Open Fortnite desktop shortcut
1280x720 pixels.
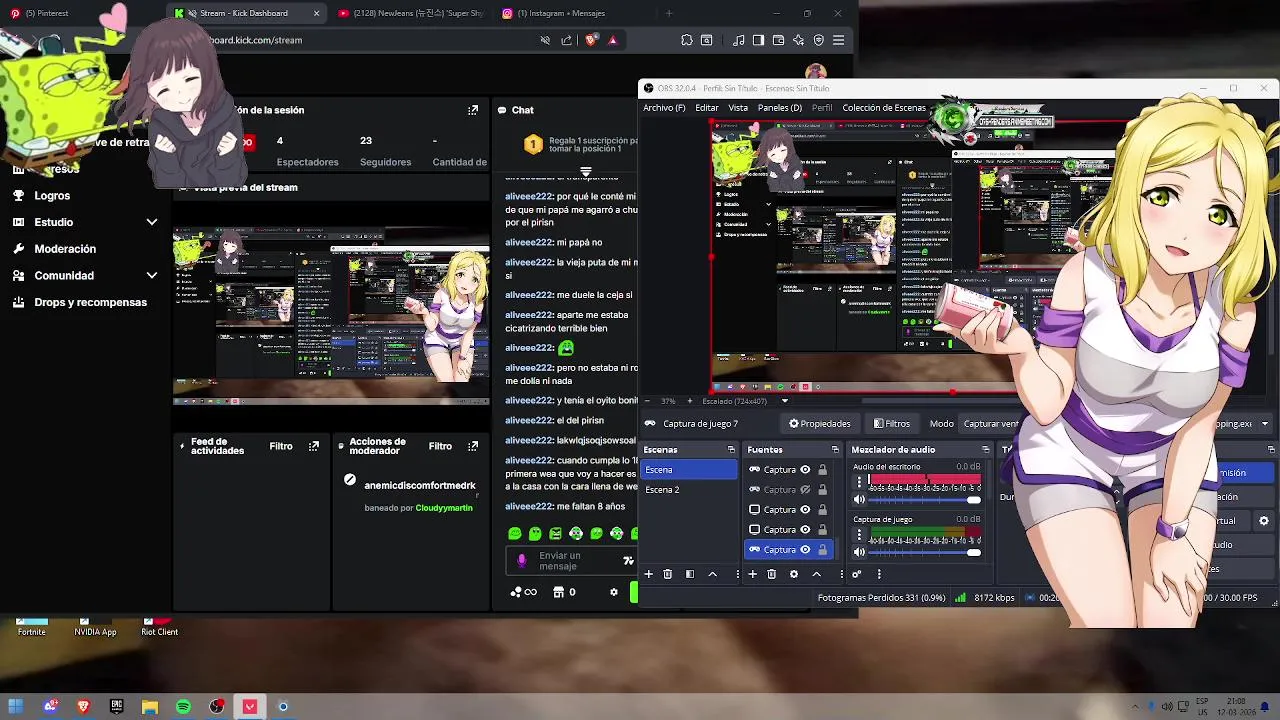click(x=32, y=626)
